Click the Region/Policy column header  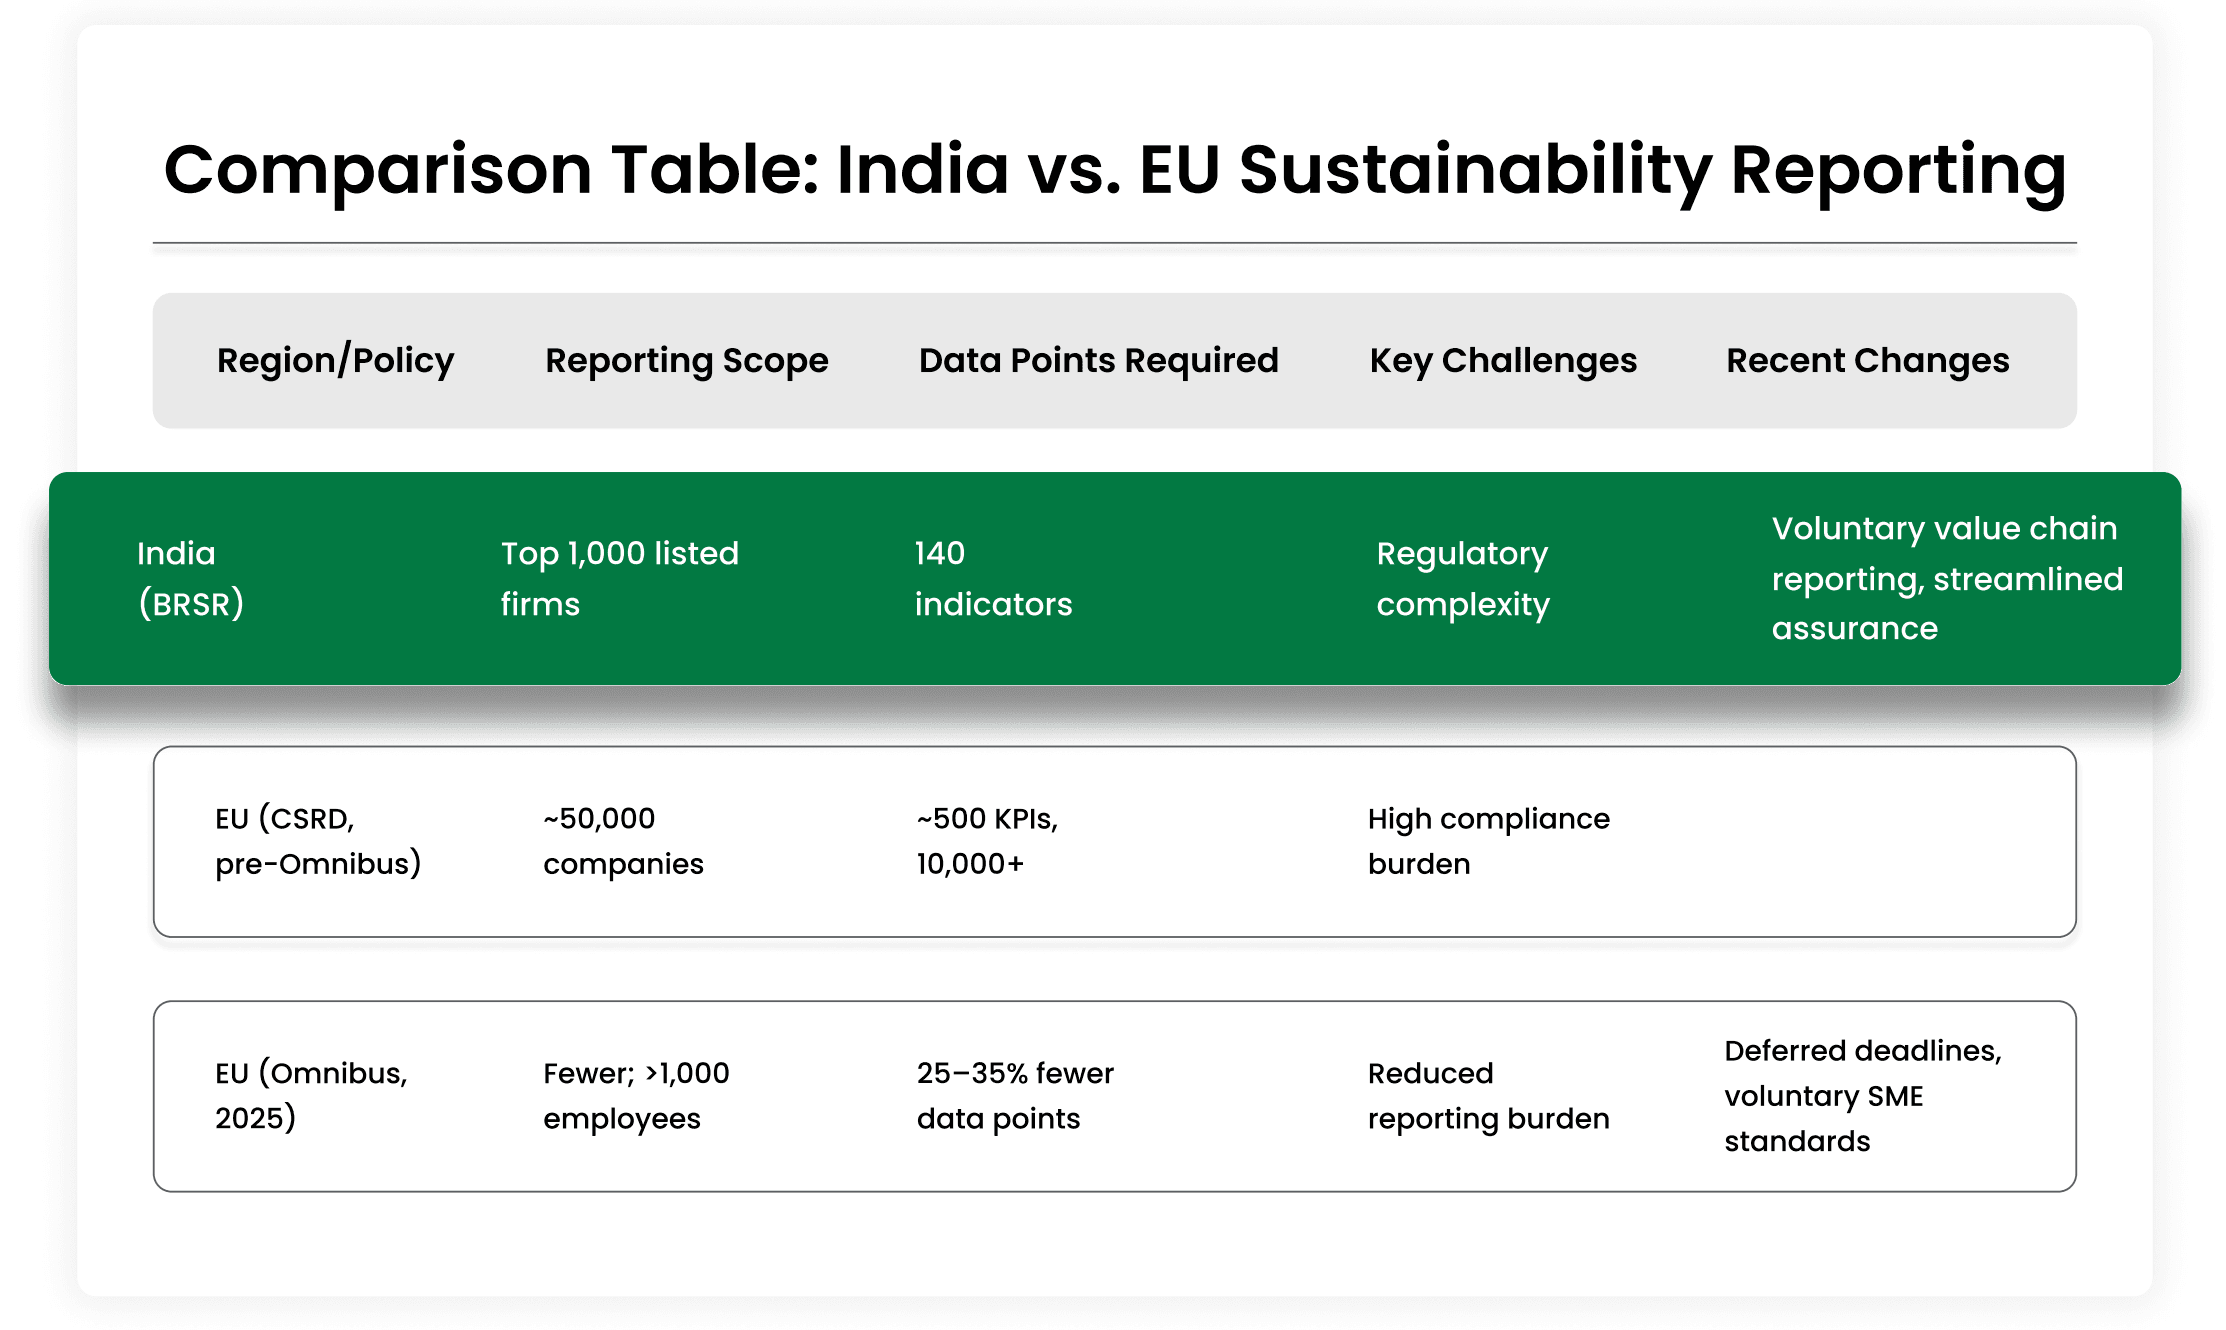coord(335,361)
